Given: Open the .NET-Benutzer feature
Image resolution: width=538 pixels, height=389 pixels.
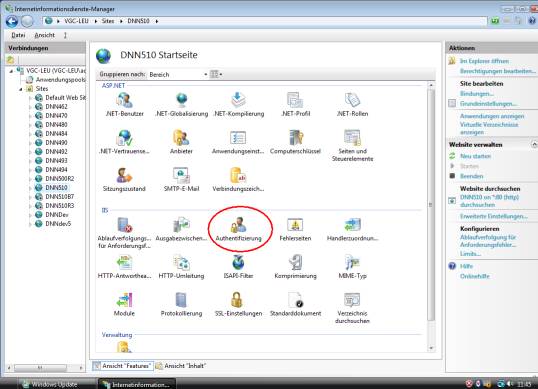Looking at the screenshot, I should (124, 105).
